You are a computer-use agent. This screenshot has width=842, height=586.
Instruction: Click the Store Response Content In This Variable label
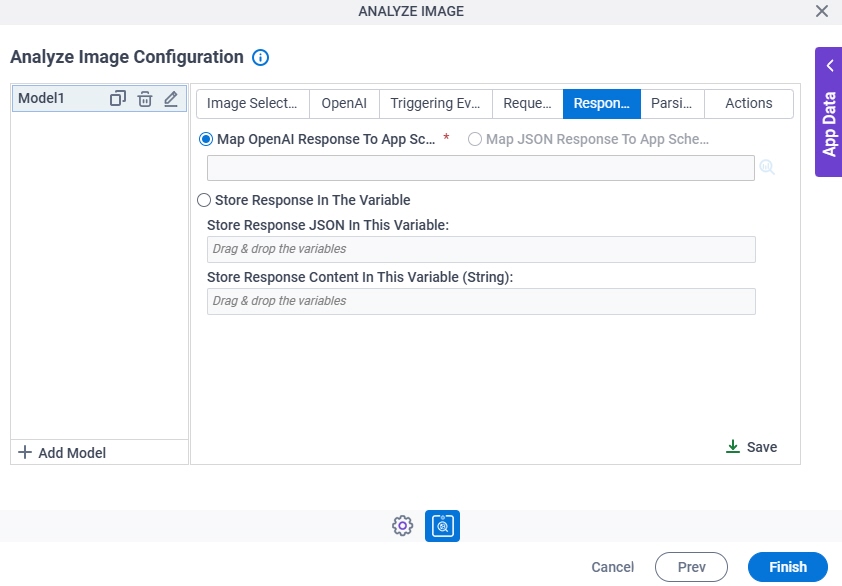[360, 277]
